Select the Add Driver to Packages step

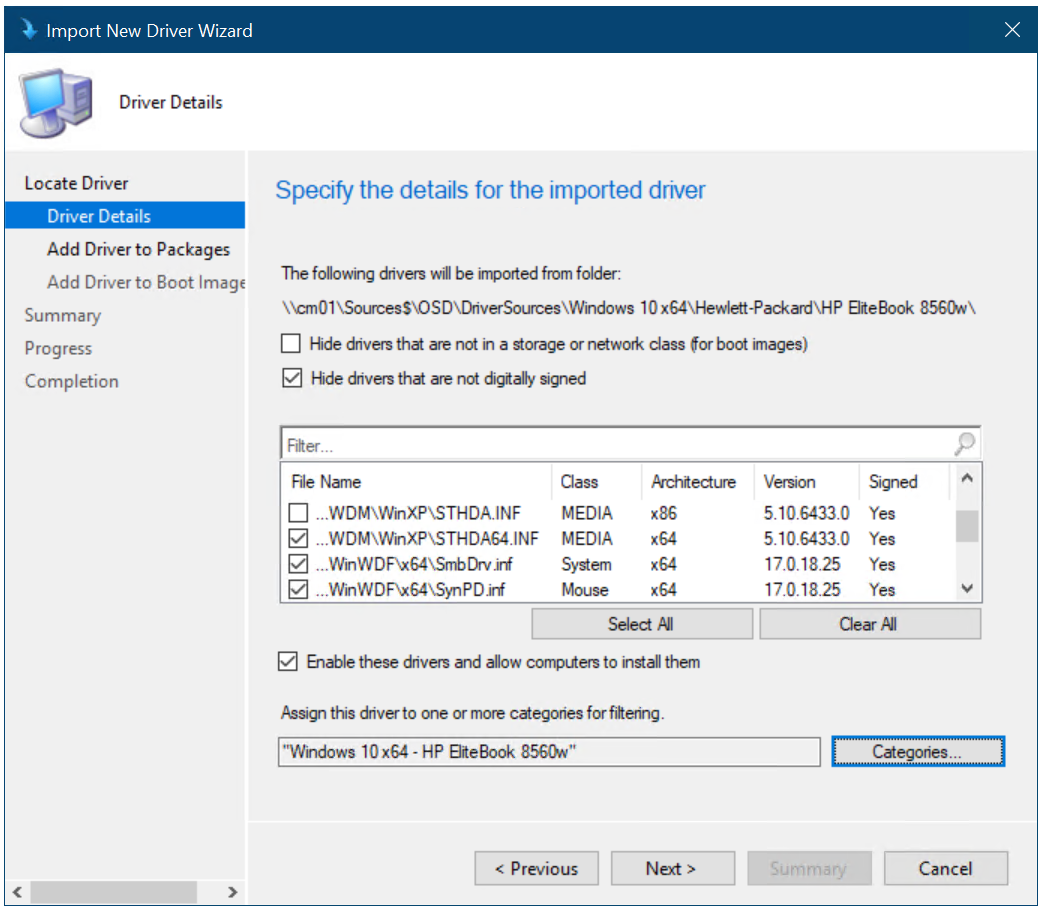[x=138, y=249]
